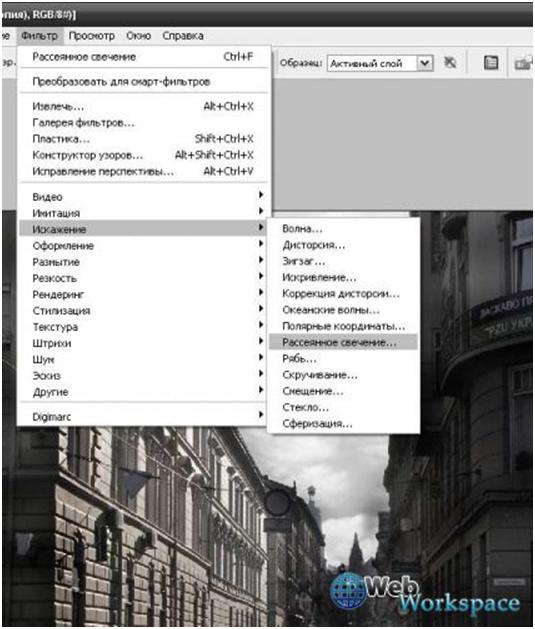Choose Полярные координаты distortion filter

point(343,326)
